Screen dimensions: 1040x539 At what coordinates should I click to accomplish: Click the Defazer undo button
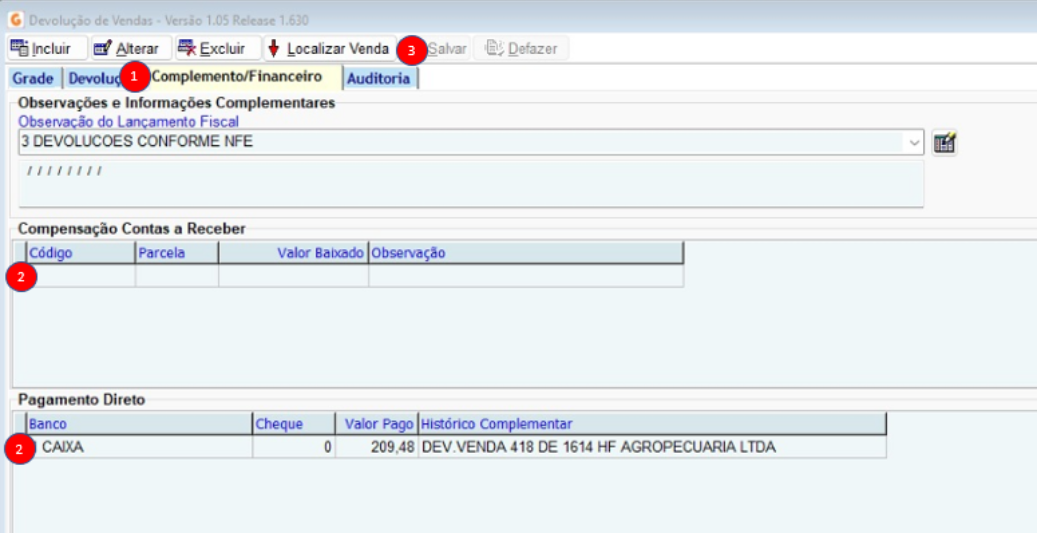(521, 48)
